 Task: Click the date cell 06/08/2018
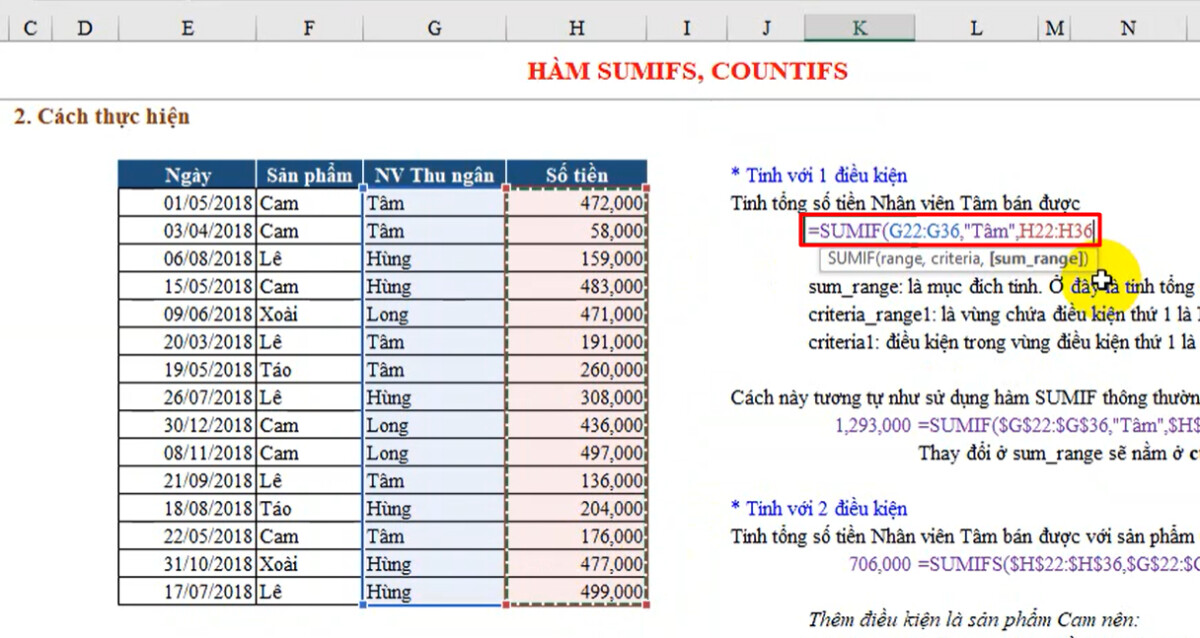click(x=187, y=259)
